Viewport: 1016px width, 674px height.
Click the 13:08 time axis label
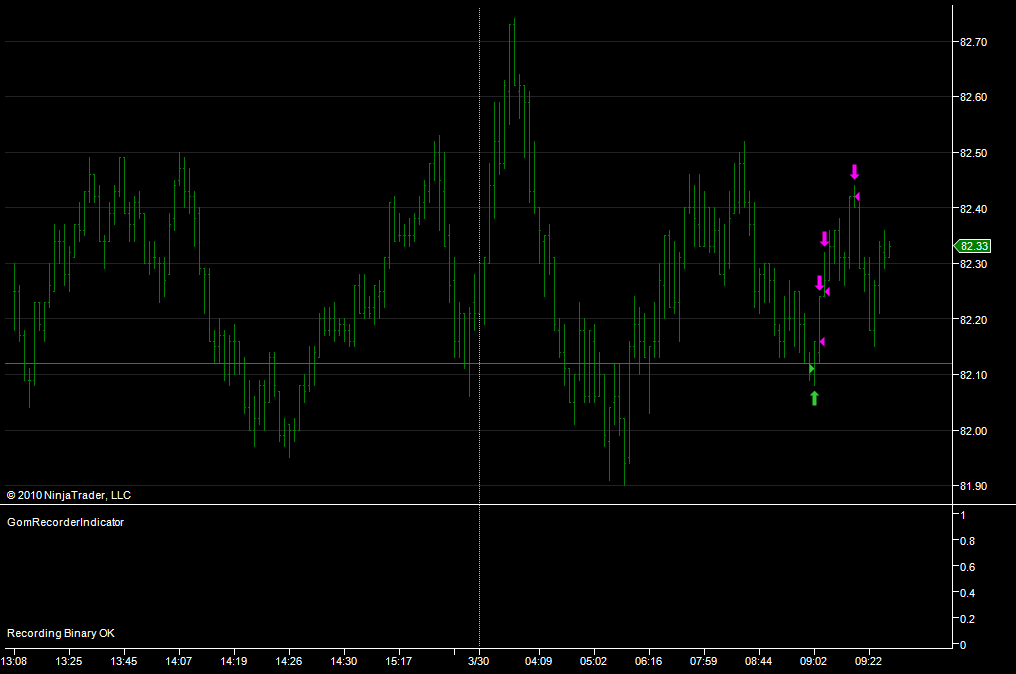(x=14, y=661)
